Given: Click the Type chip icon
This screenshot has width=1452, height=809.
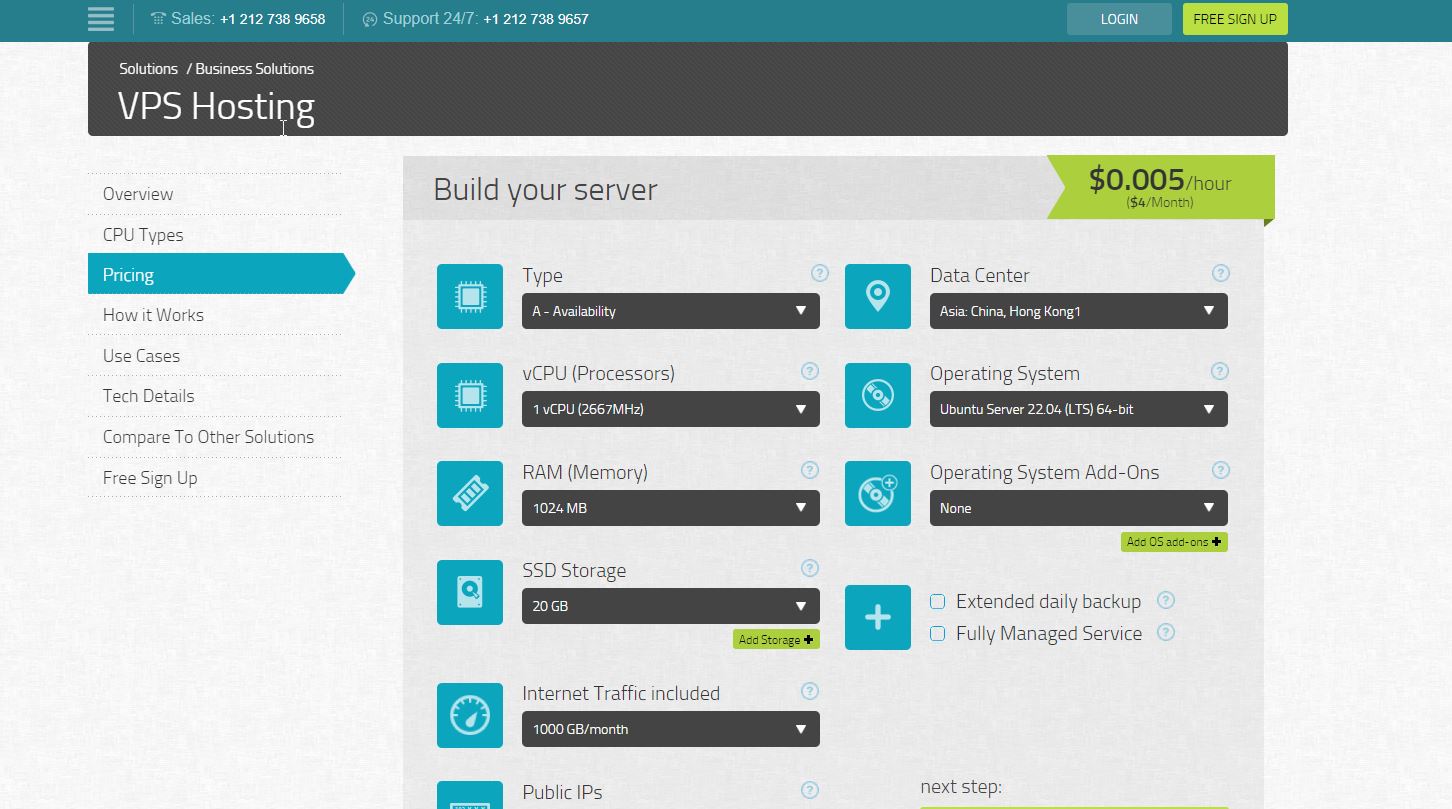Looking at the screenshot, I should [470, 296].
